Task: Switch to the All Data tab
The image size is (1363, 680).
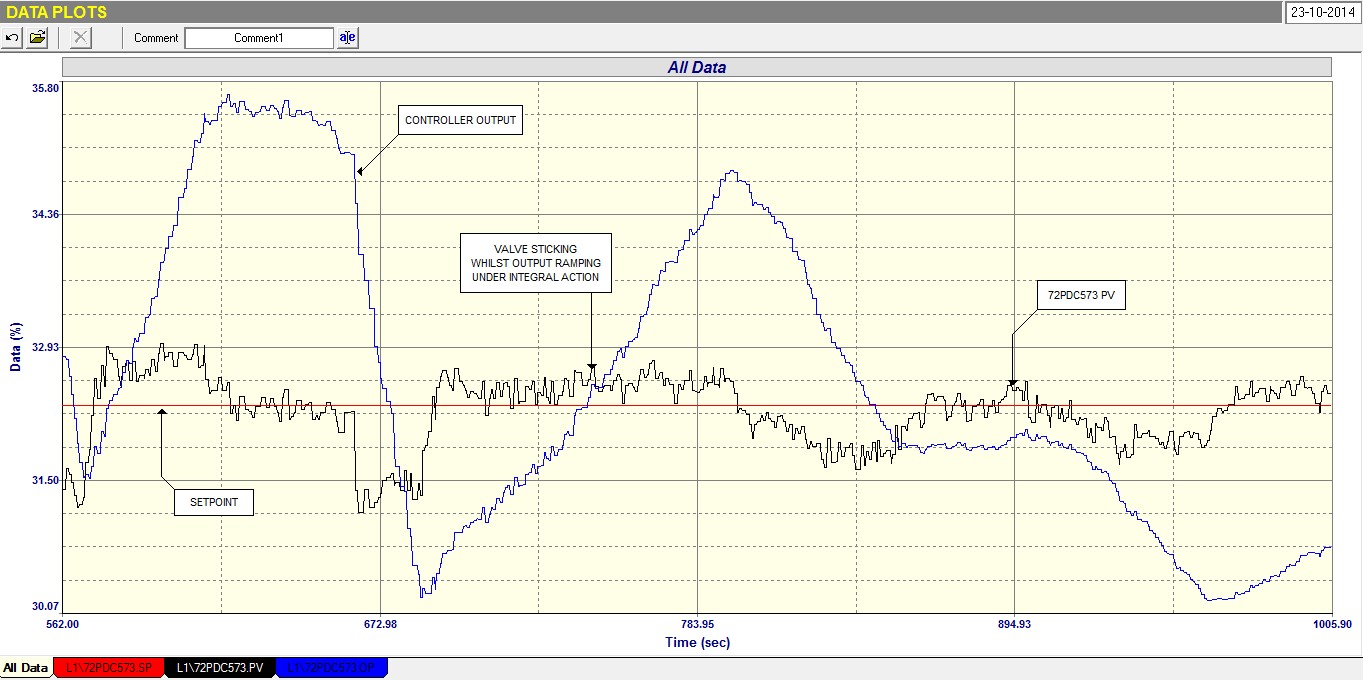Action: 26,668
